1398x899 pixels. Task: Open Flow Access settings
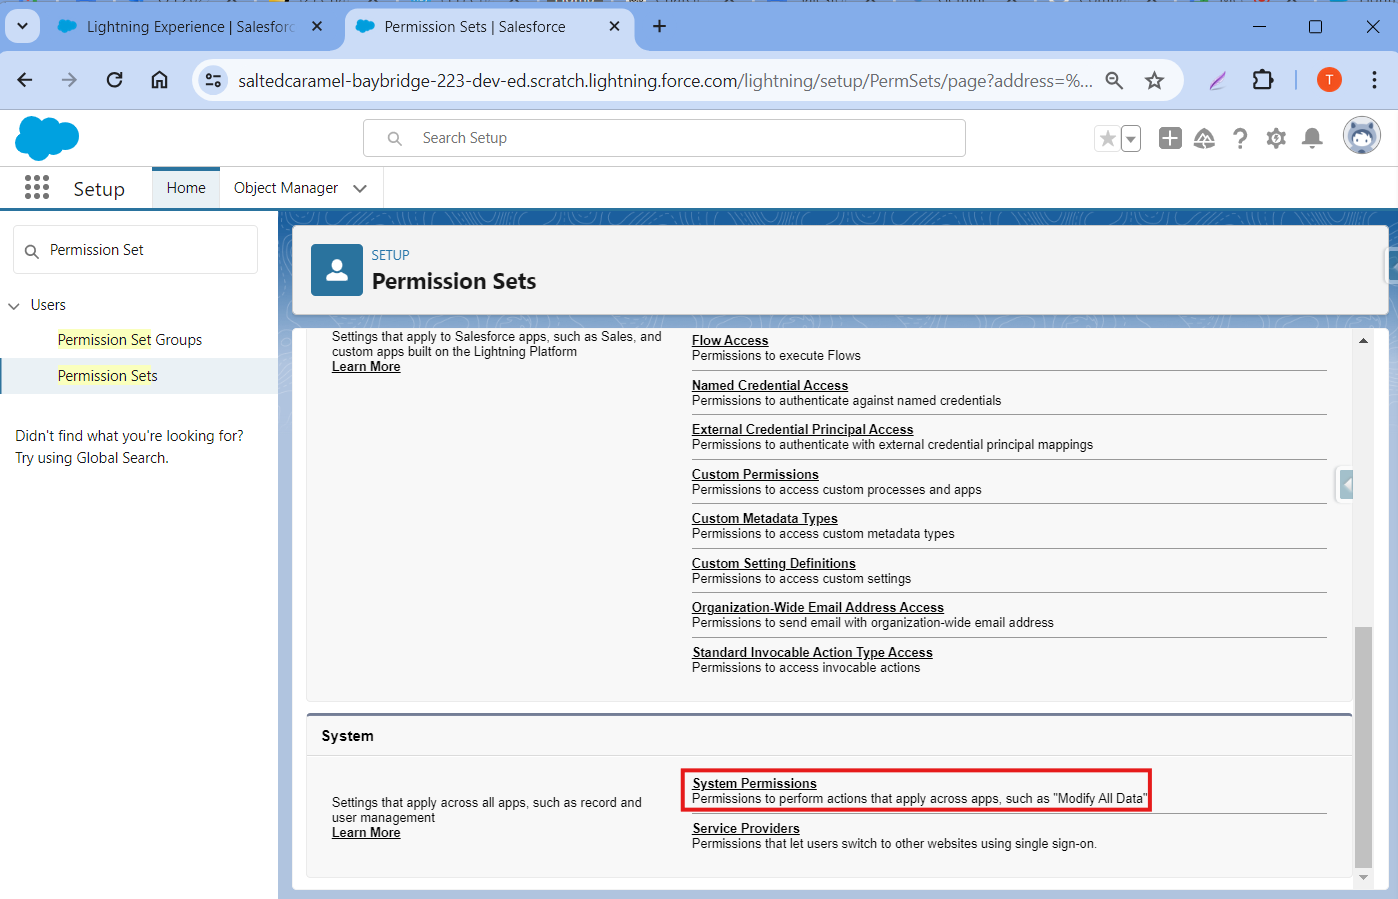pos(730,341)
